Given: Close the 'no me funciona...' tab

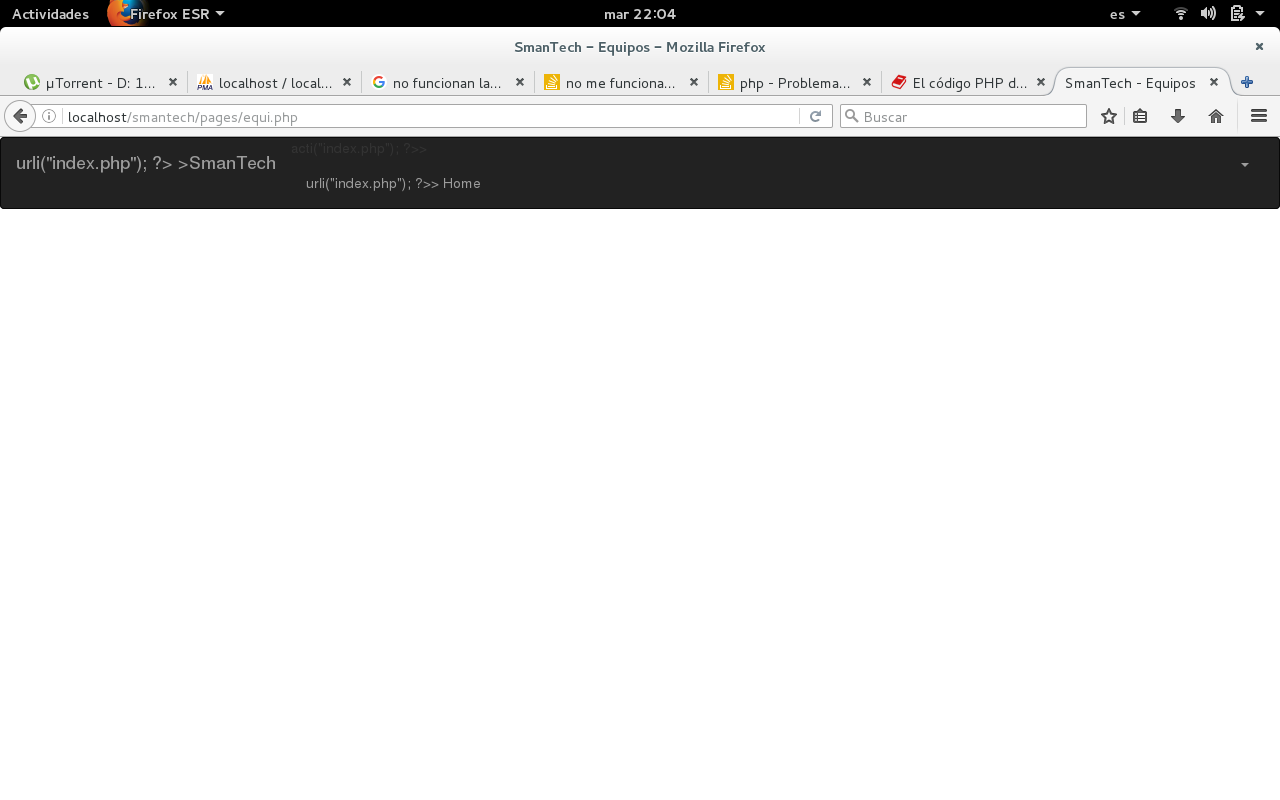Looking at the screenshot, I should point(694,82).
